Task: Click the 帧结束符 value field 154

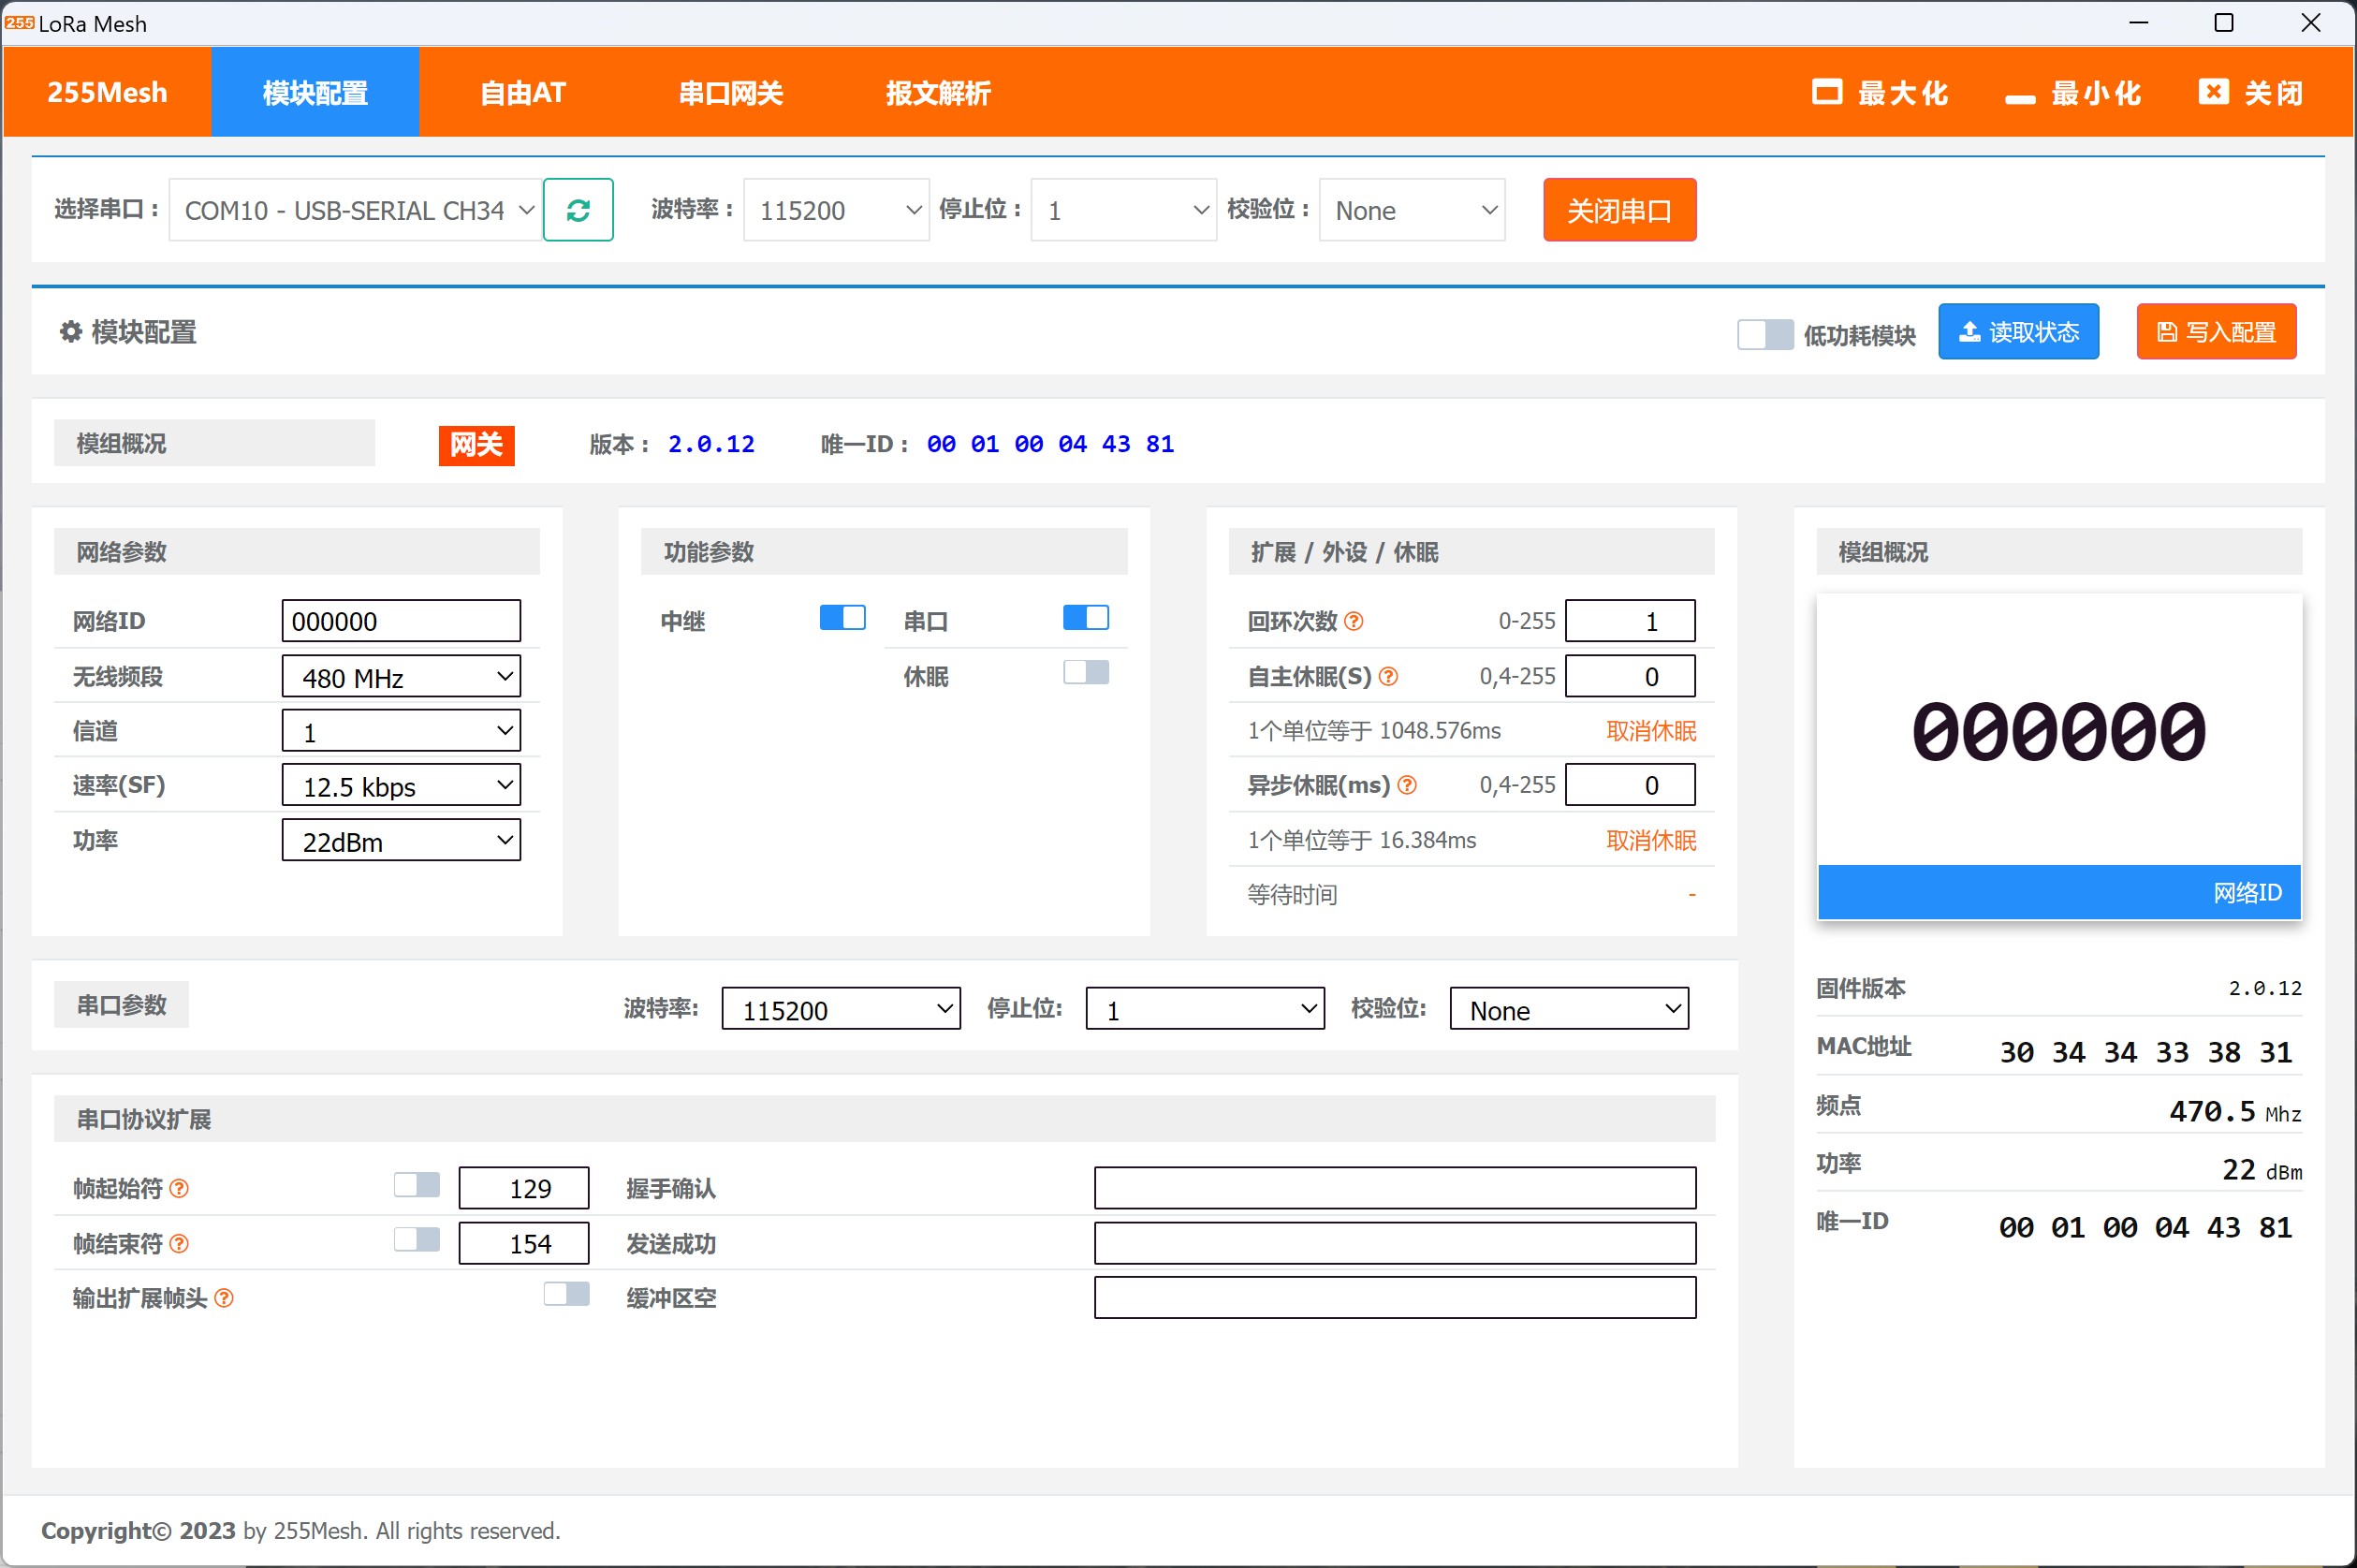Action: pos(524,1243)
